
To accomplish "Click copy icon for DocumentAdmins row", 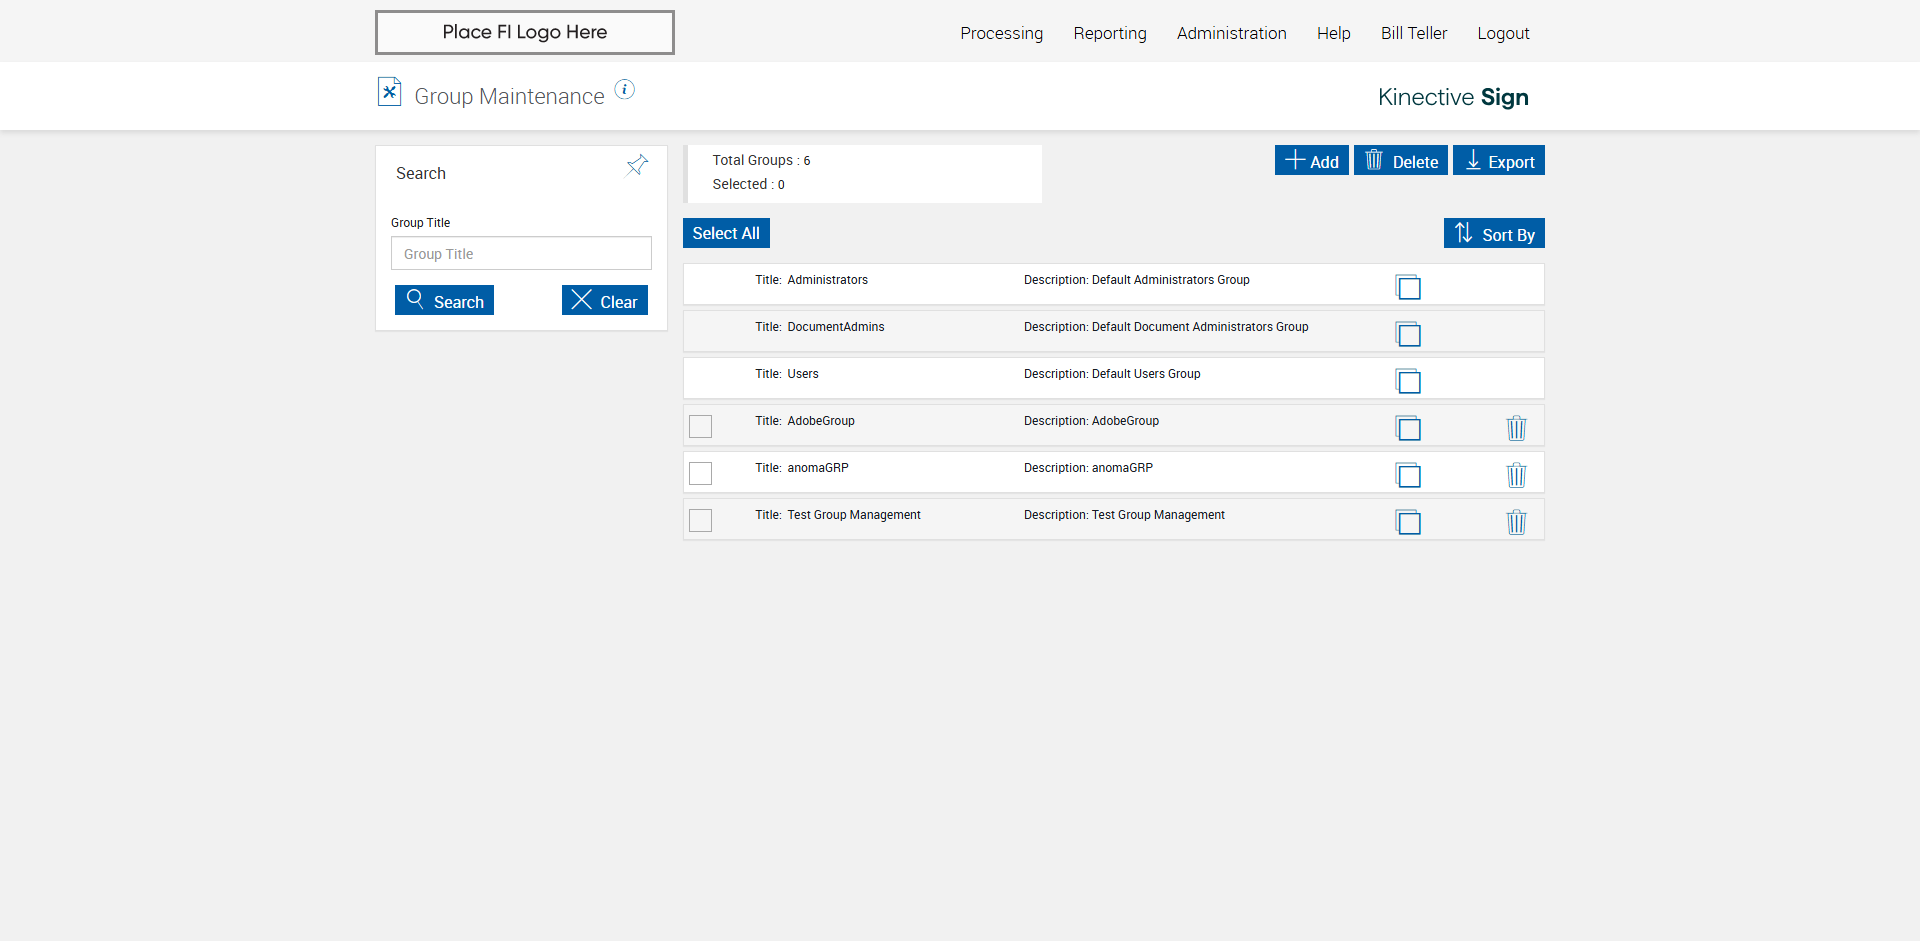I will [x=1408, y=334].
